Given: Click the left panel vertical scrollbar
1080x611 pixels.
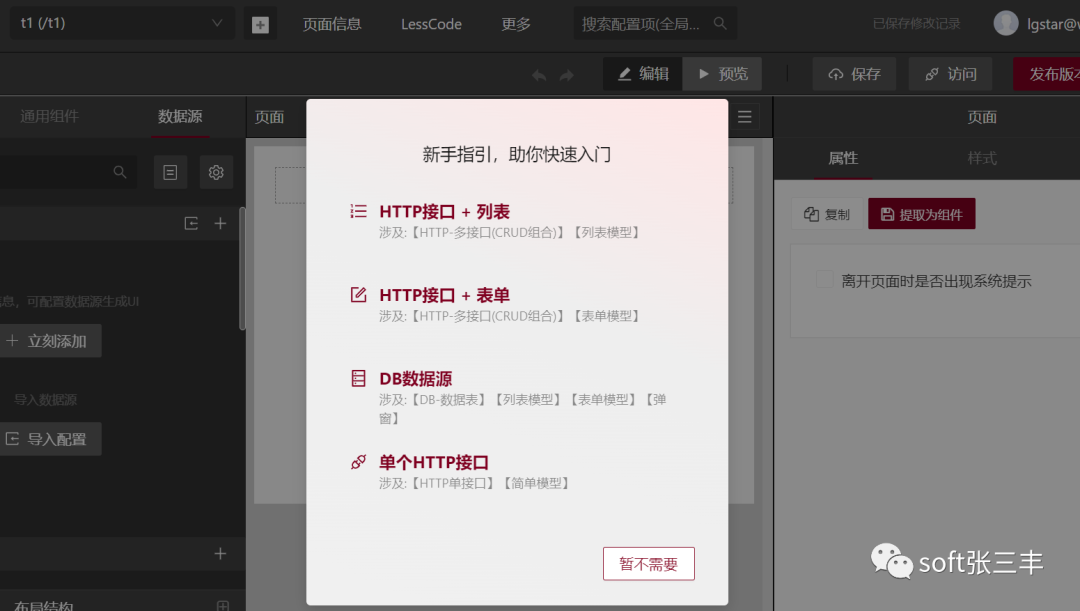Looking at the screenshot, I should (x=242, y=270).
